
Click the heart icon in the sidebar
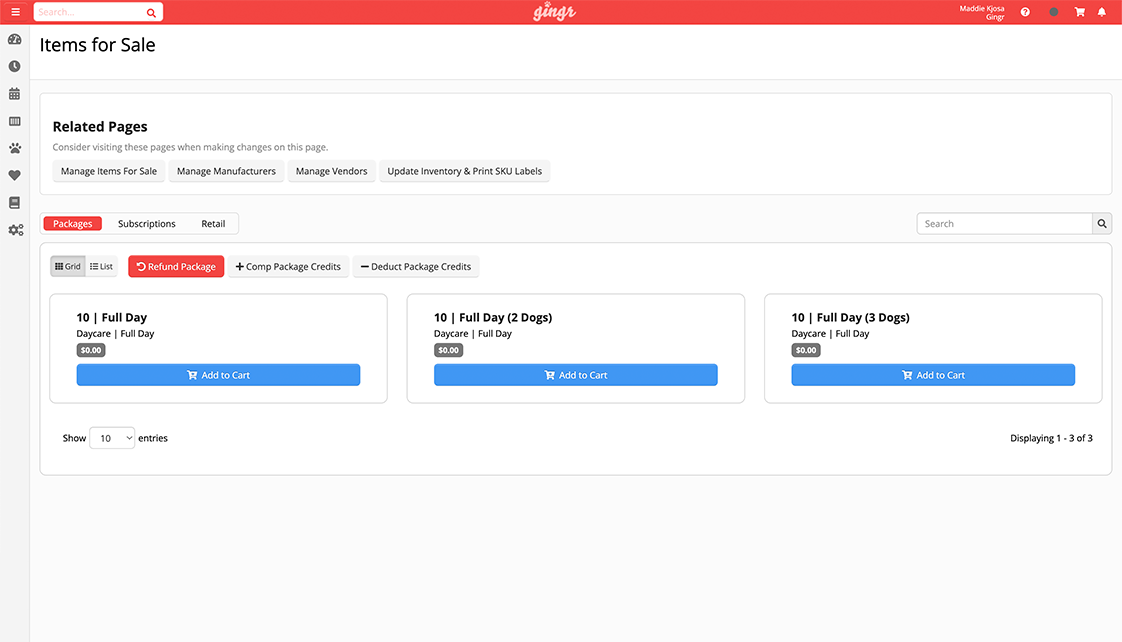pyautogui.click(x=15, y=175)
